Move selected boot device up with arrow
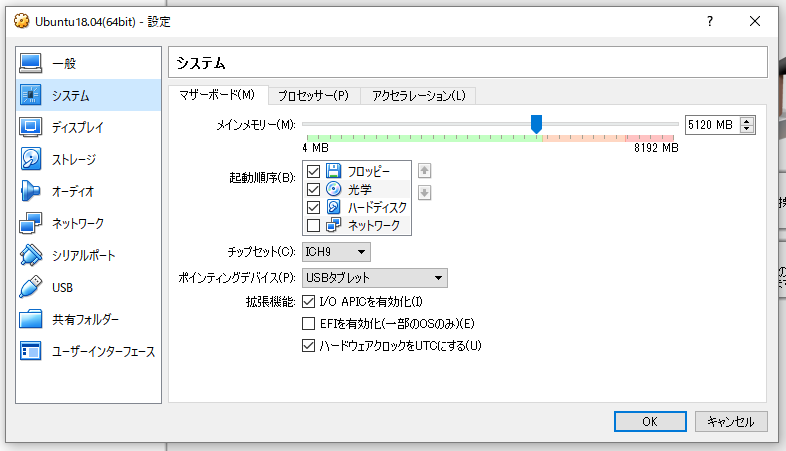Screen dimensions: 786x451 click(x=425, y=171)
